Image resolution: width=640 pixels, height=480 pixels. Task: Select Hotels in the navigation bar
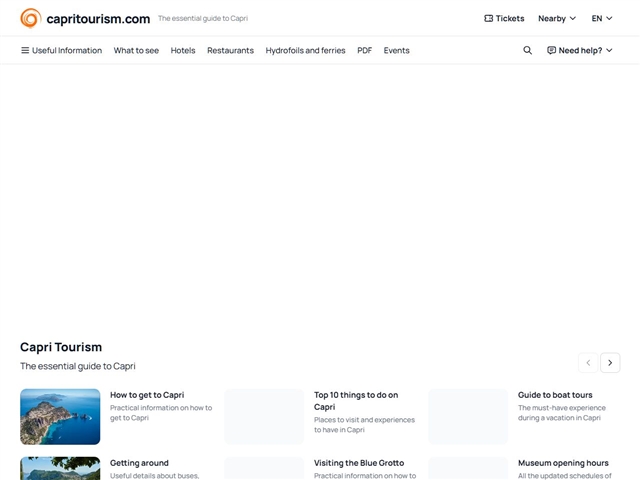click(183, 50)
